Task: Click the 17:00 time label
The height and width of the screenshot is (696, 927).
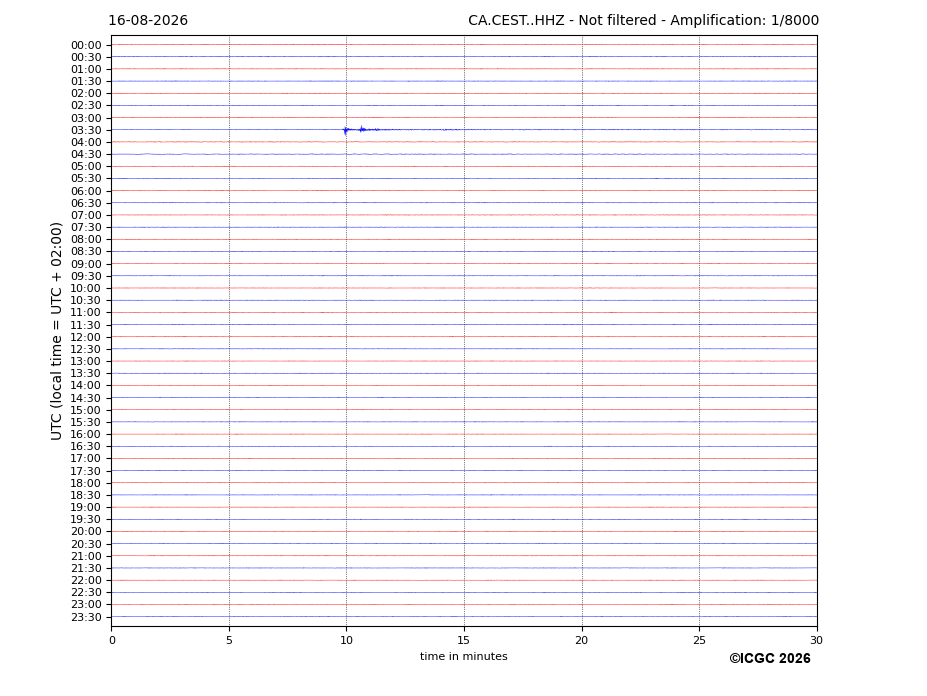Action: (86, 458)
